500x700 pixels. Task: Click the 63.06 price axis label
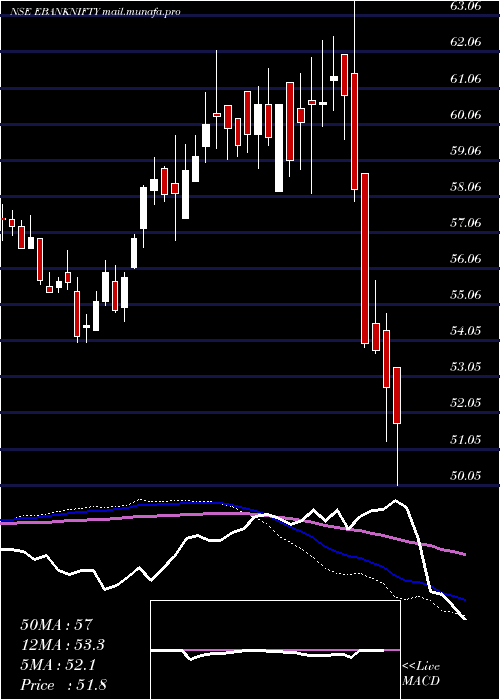(466, 6)
